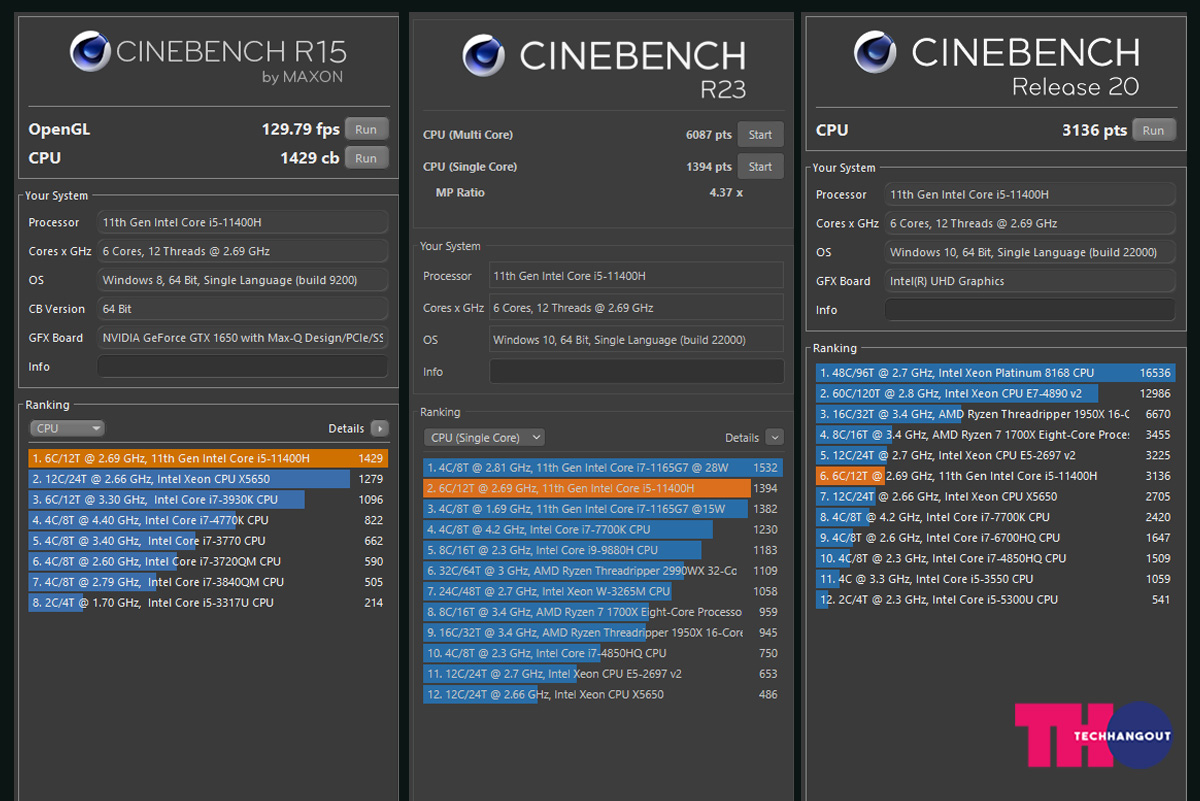Select the Core i7-3720QM ranking row
The height and width of the screenshot is (801, 1200).
click(208, 561)
